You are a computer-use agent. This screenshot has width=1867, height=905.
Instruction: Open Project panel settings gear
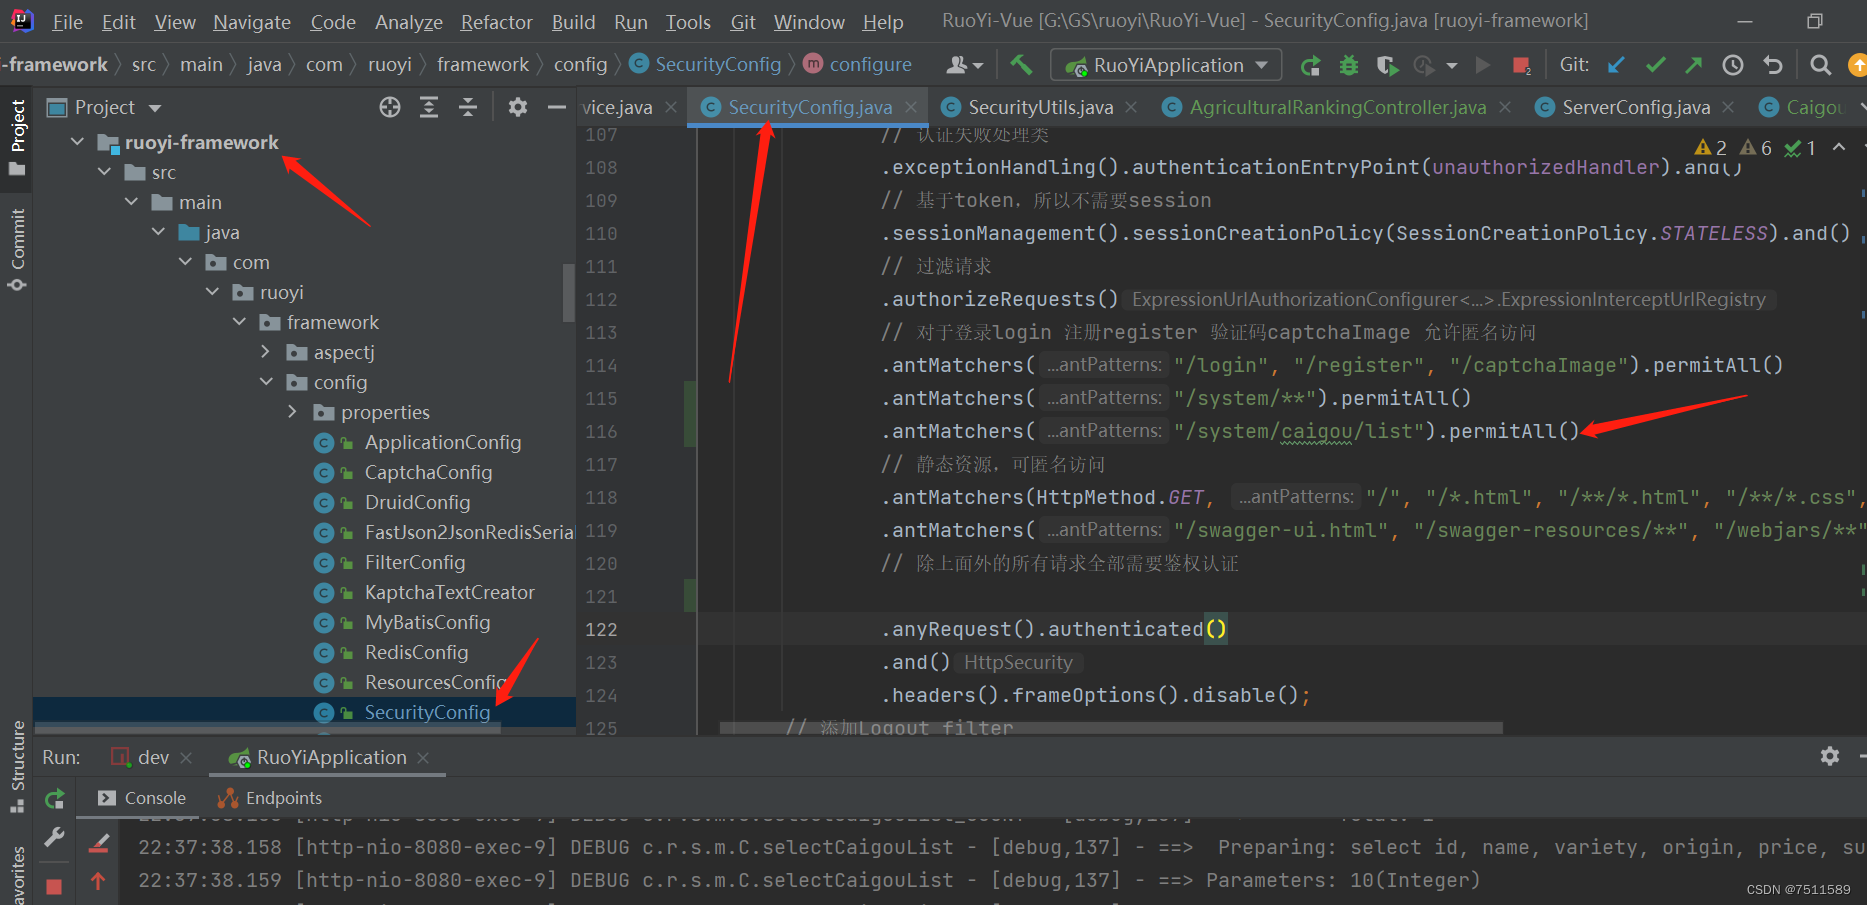[517, 107]
